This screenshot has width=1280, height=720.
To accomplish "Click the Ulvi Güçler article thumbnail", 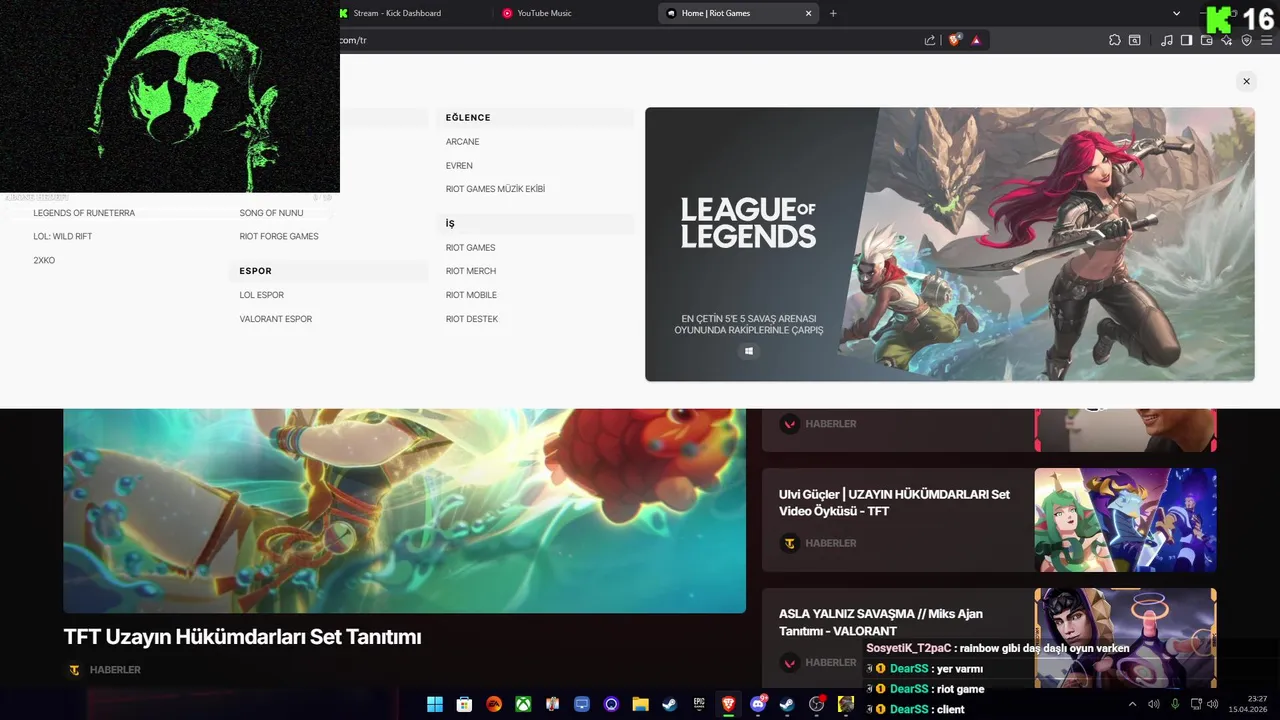I will (x=1125, y=520).
